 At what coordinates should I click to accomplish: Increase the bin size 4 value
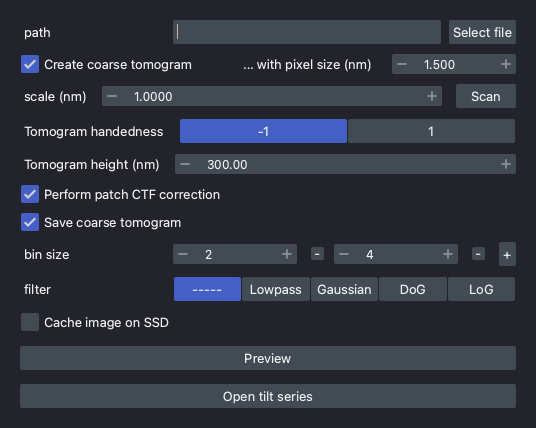pos(448,254)
